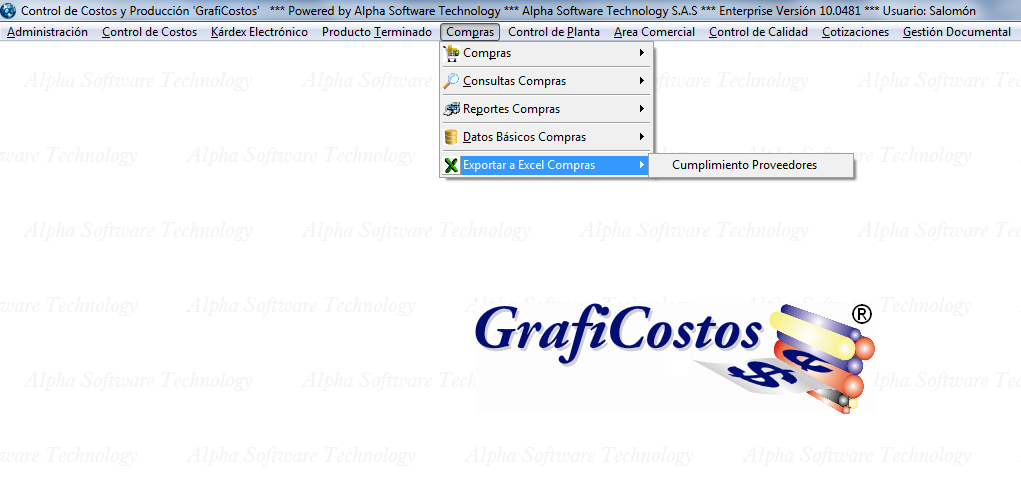Viewport: 1021px width, 501px height.
Task: Open the Area Comercial menu
Action: tap(654, 32)
